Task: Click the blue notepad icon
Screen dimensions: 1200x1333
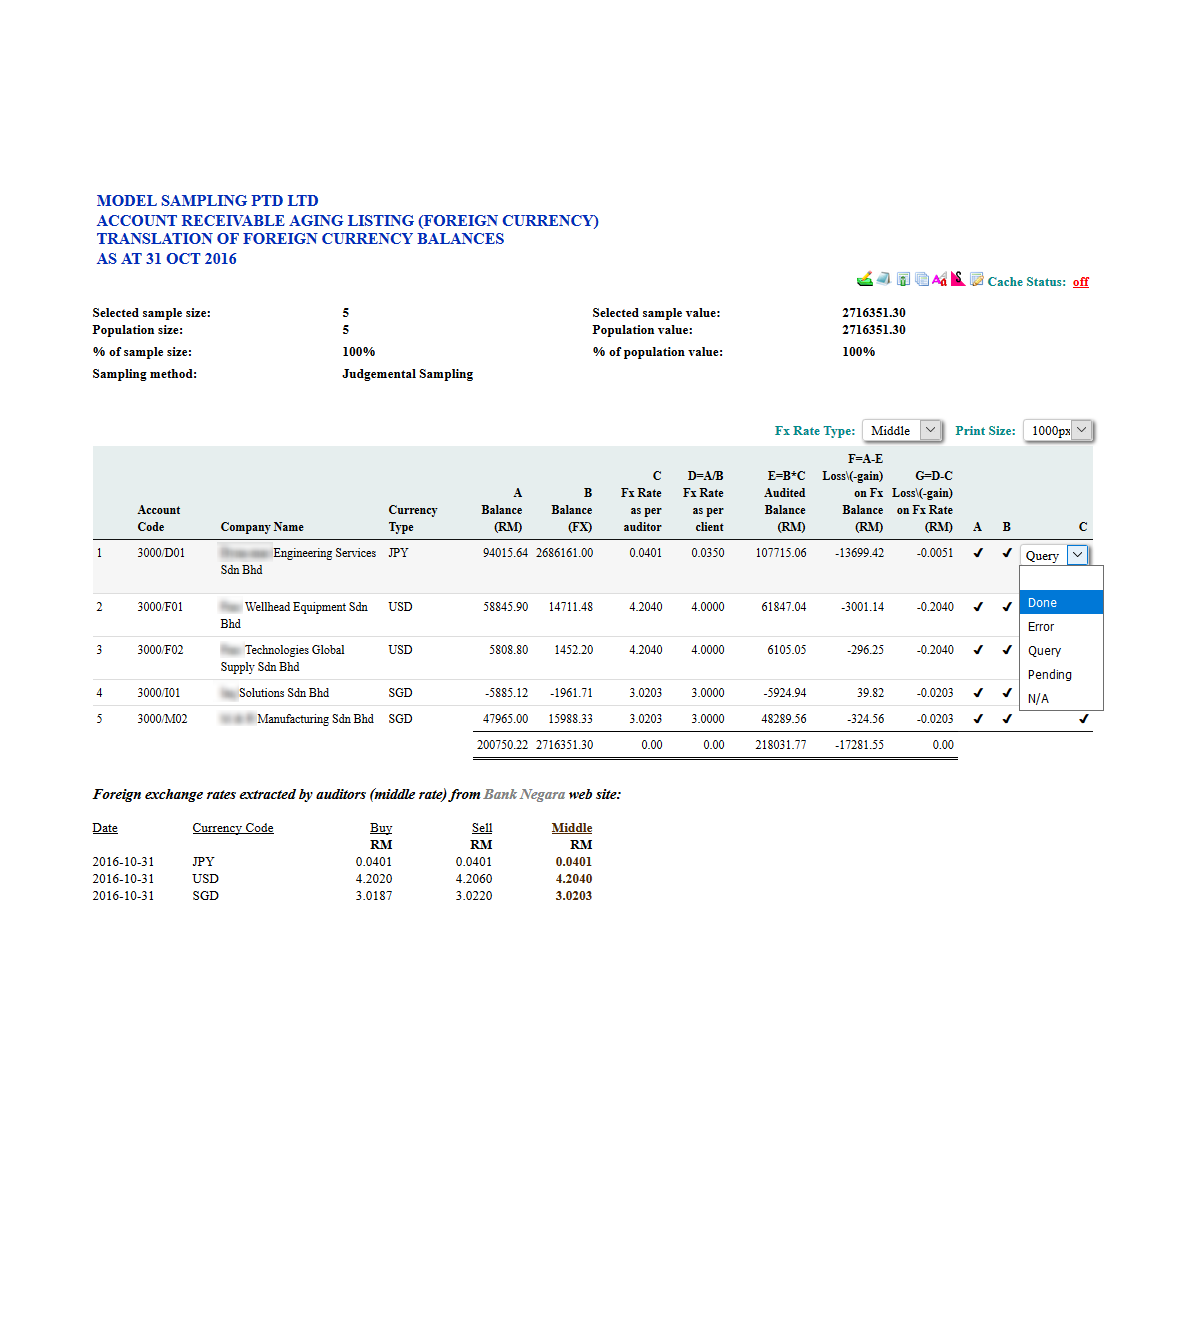Action: [884, 280]
